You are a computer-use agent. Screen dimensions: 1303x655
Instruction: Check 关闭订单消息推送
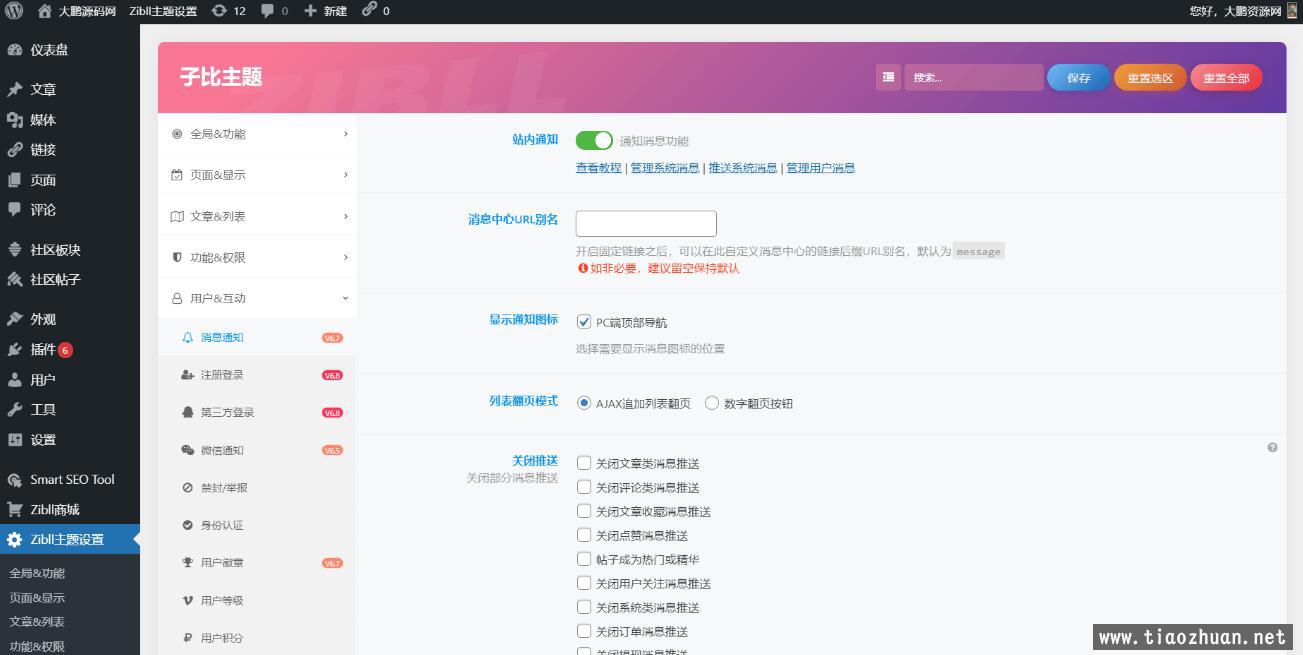[584, 631]
